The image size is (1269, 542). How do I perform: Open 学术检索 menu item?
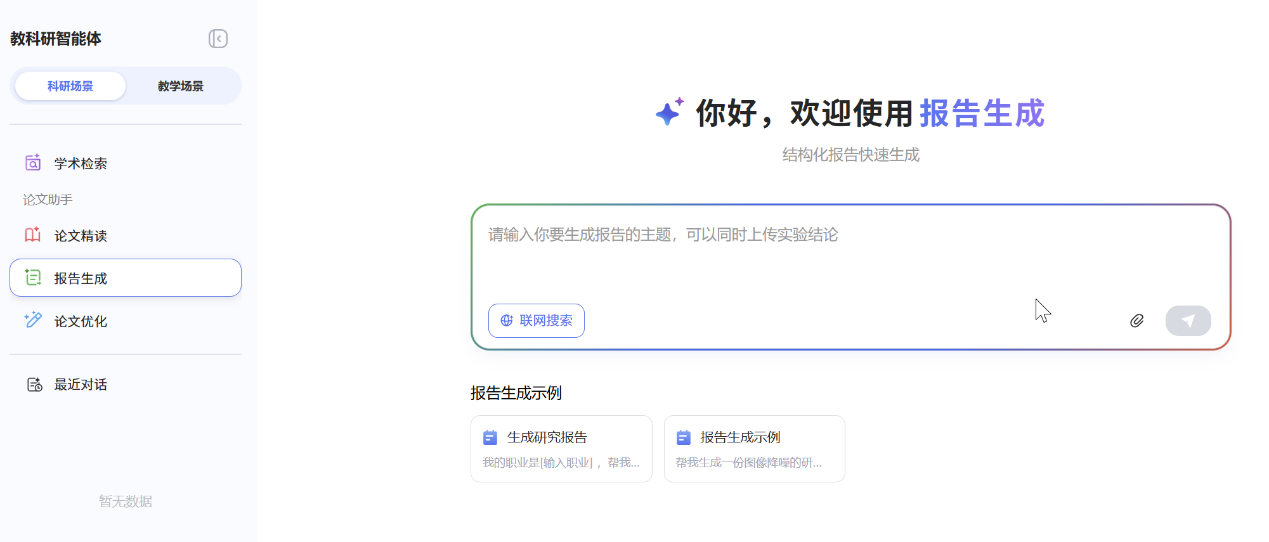coord(125,163)
